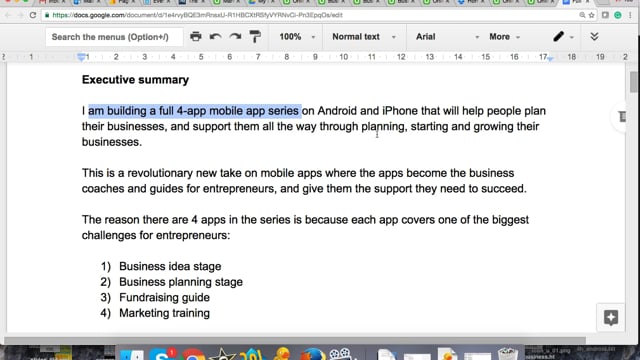
Task: Open the editing mode pencil menu
Action: pyautogui.click(x=563, y=37)
